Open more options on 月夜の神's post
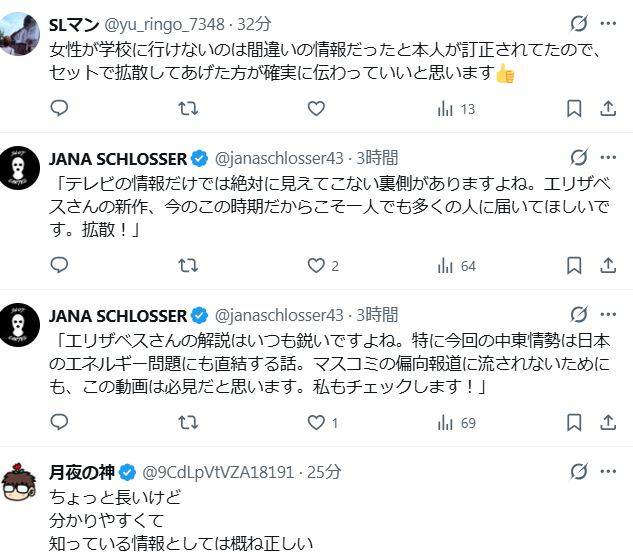This screenshot has height=558, width=633. [608, 471]
